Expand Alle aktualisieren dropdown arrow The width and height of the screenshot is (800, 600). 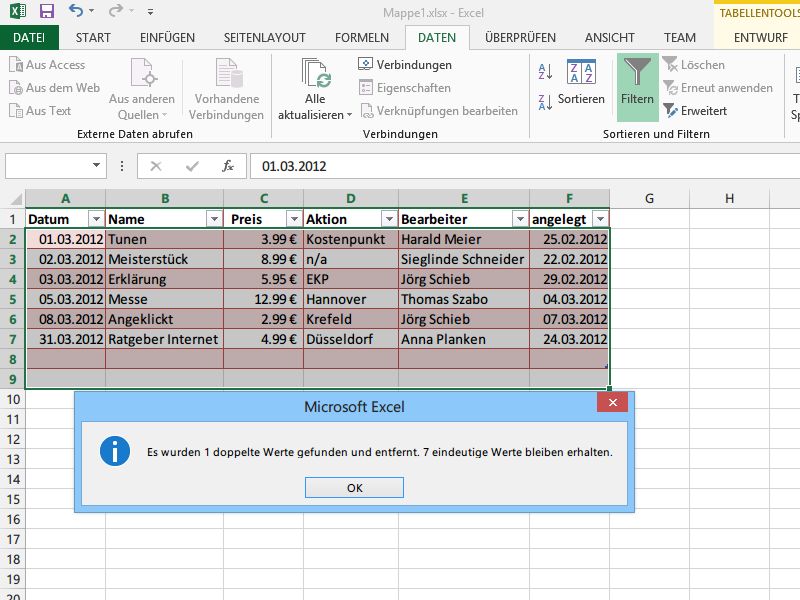349,115
